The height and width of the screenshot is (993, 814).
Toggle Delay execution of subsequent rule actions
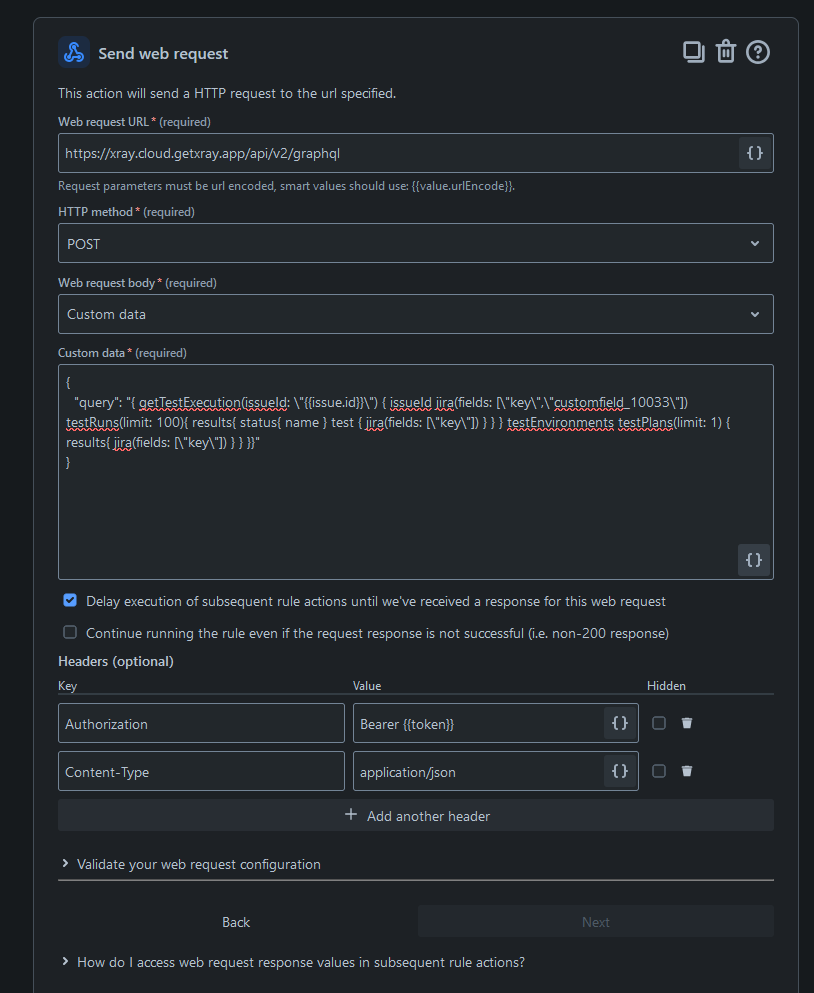click(x=70, y=600)
